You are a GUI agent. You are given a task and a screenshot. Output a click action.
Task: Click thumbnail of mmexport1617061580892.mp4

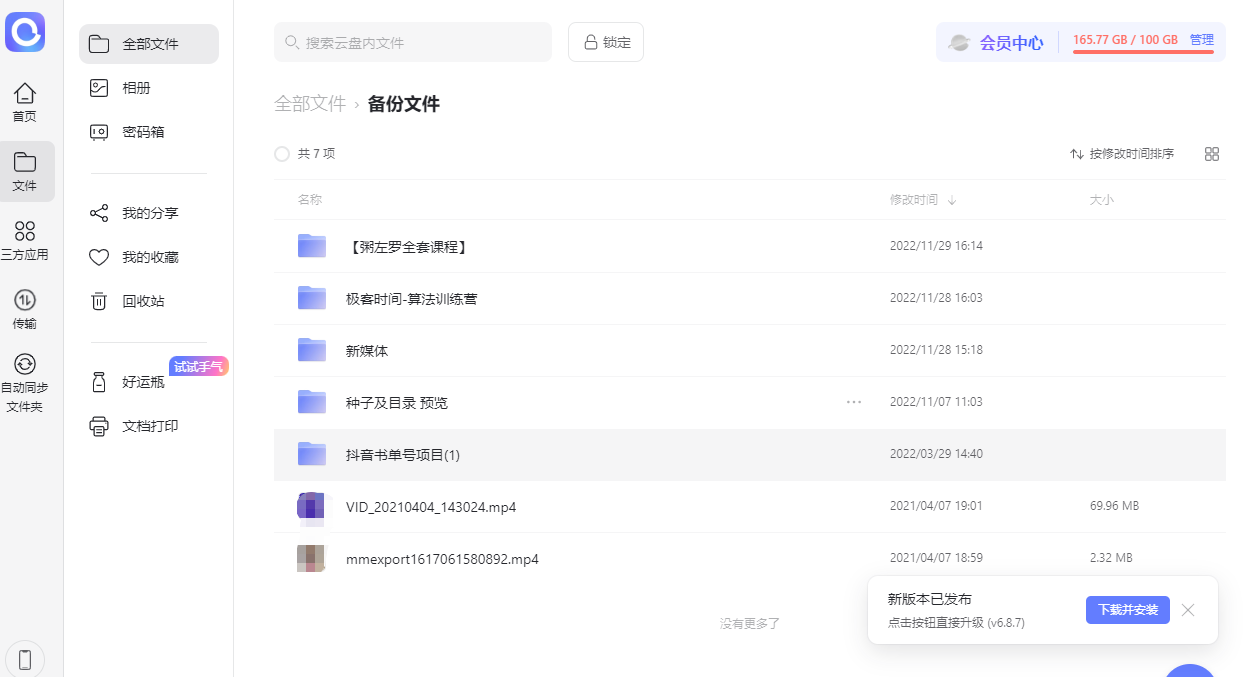coord(312,559)
